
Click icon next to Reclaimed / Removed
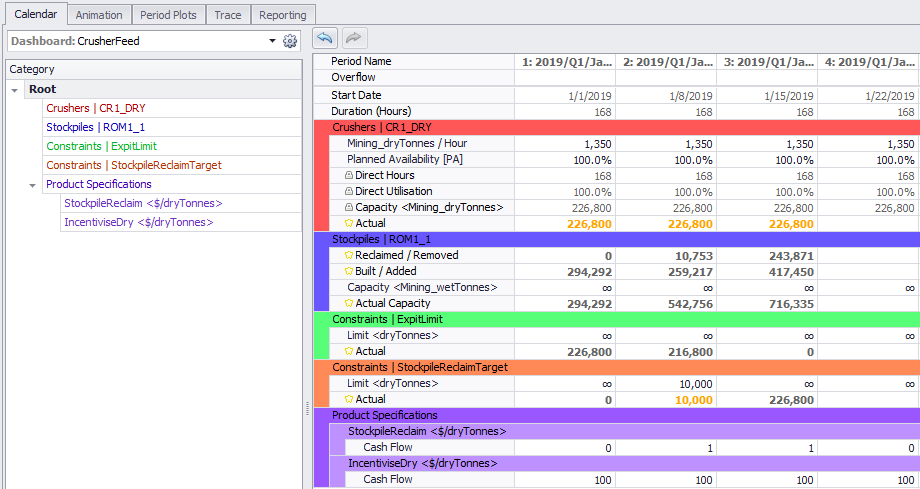coord(349,256)
